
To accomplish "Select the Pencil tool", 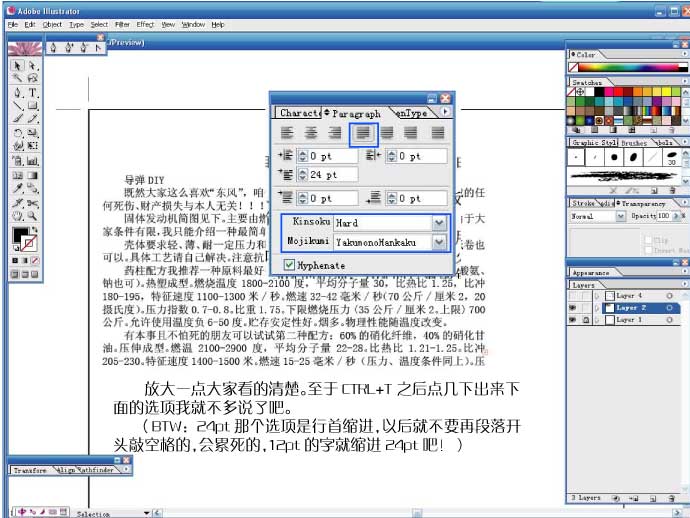I will coord(33,119).
